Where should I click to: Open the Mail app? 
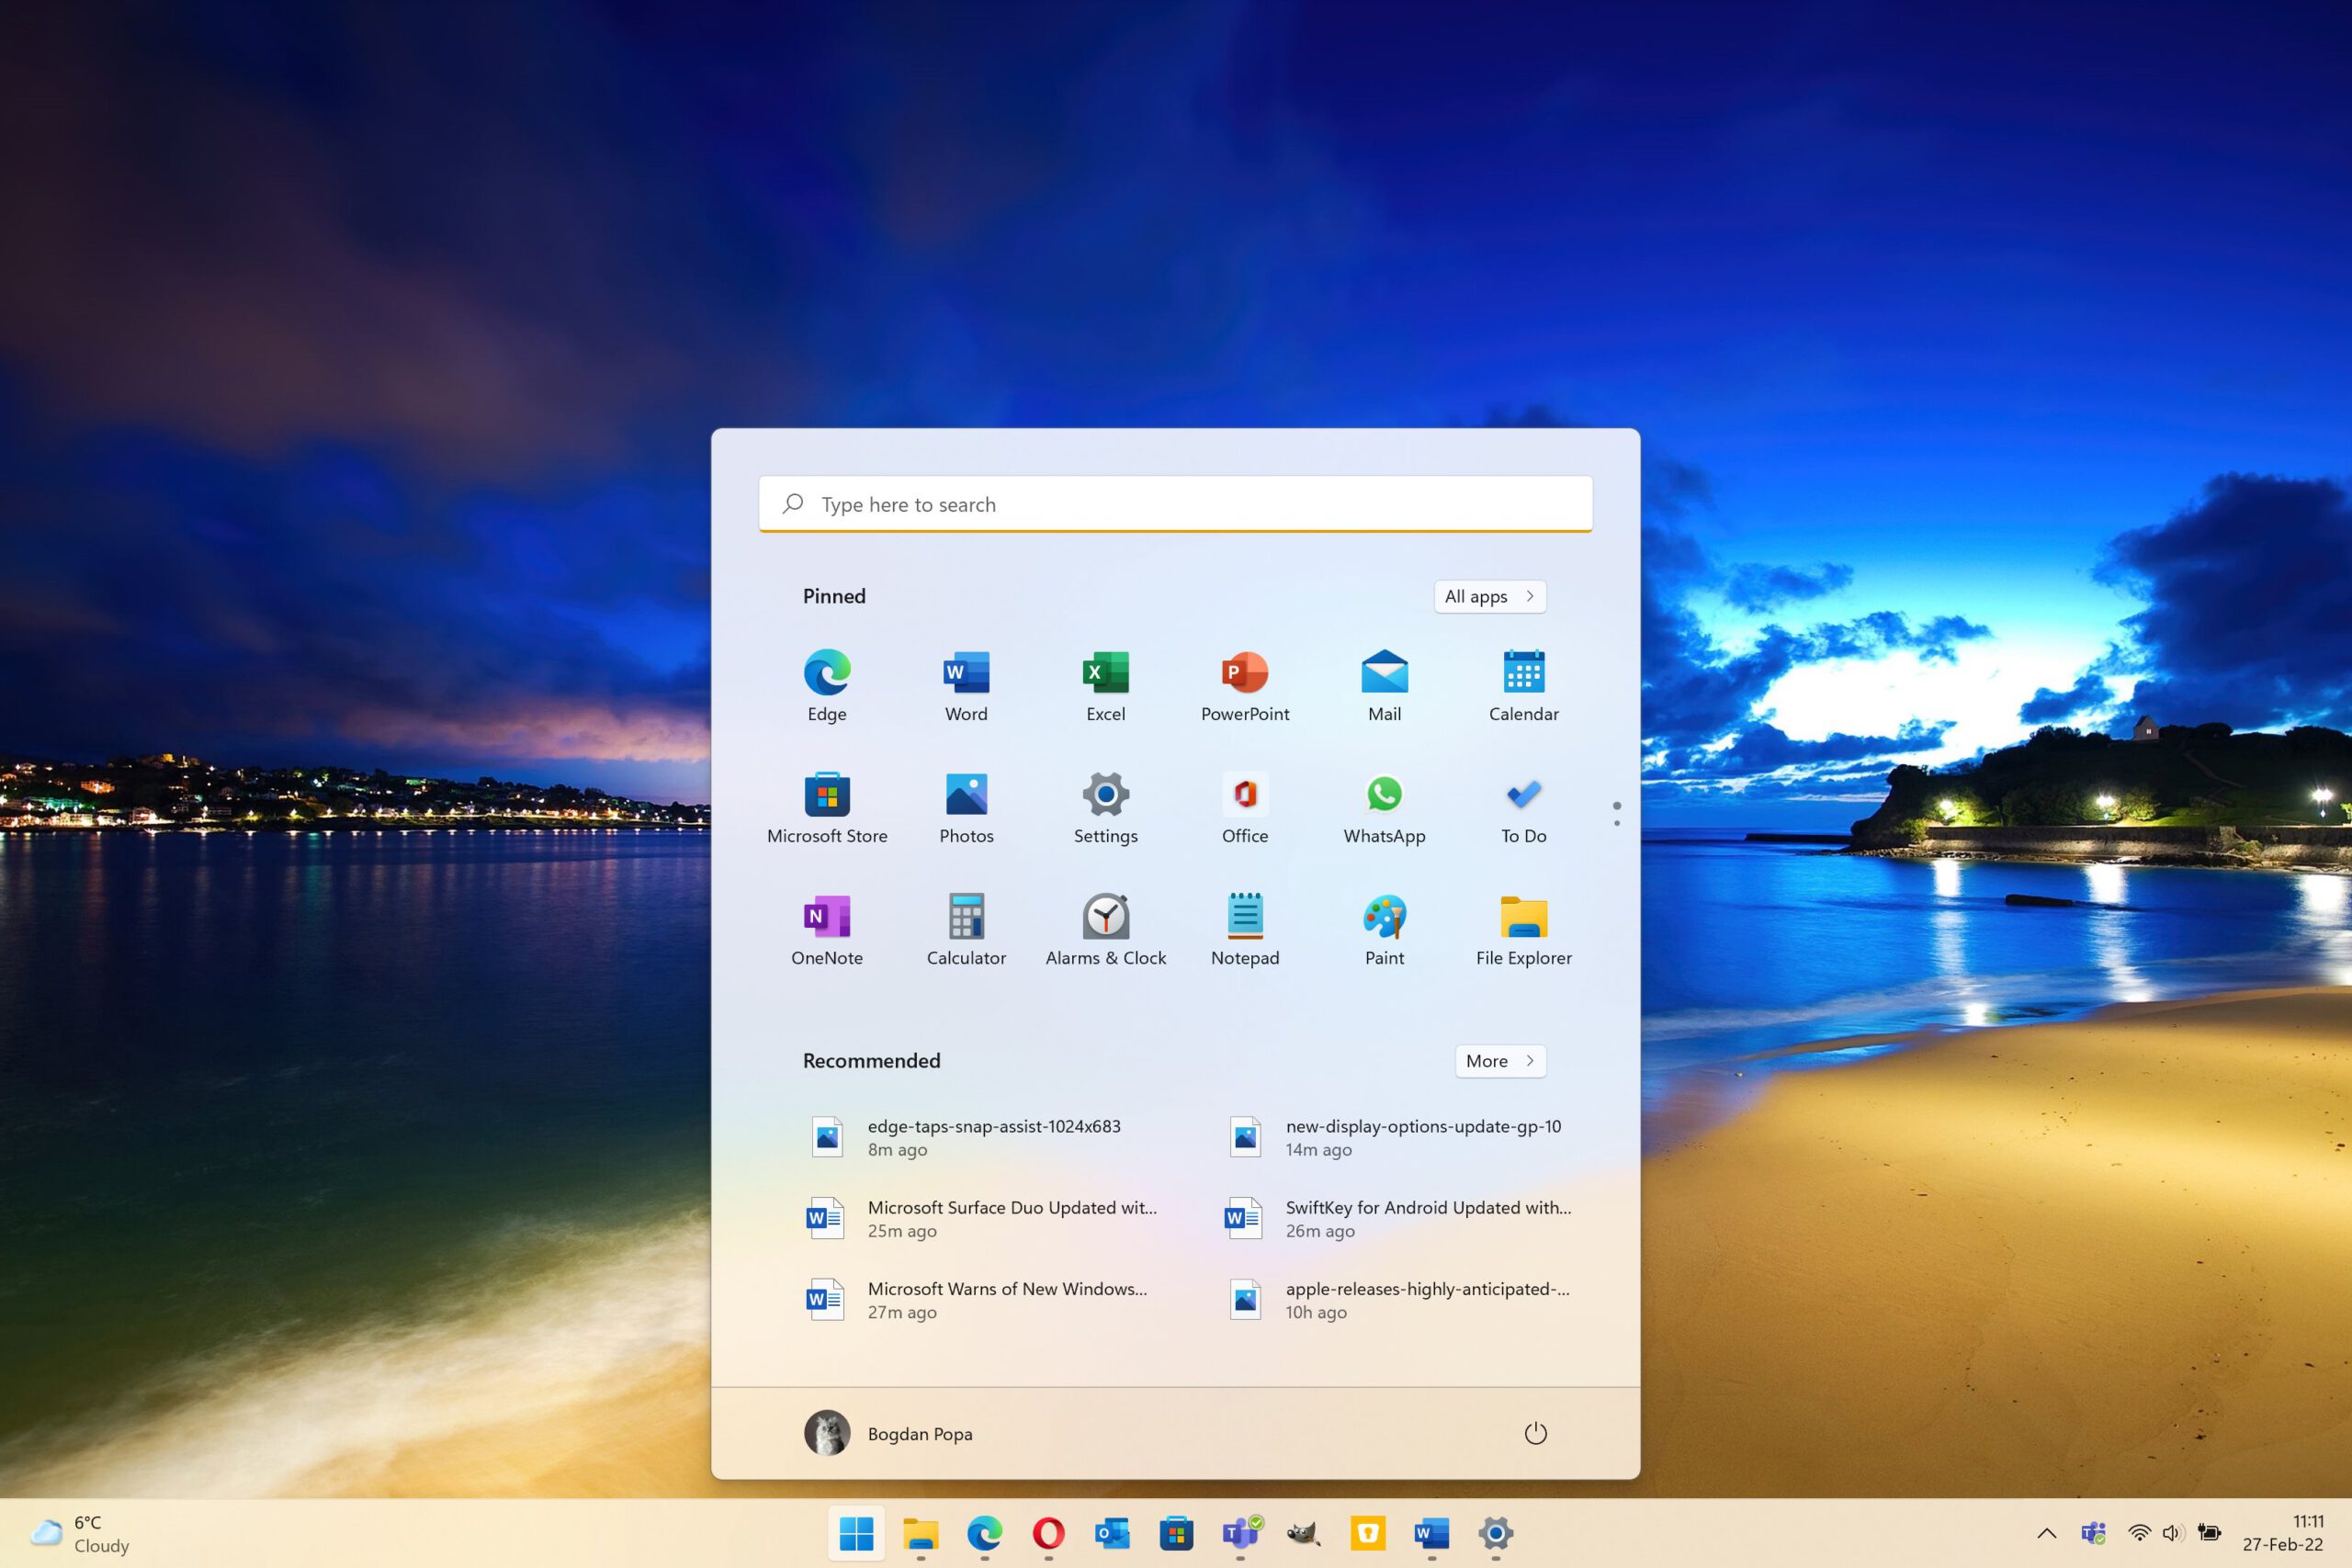click(1384, 686)
